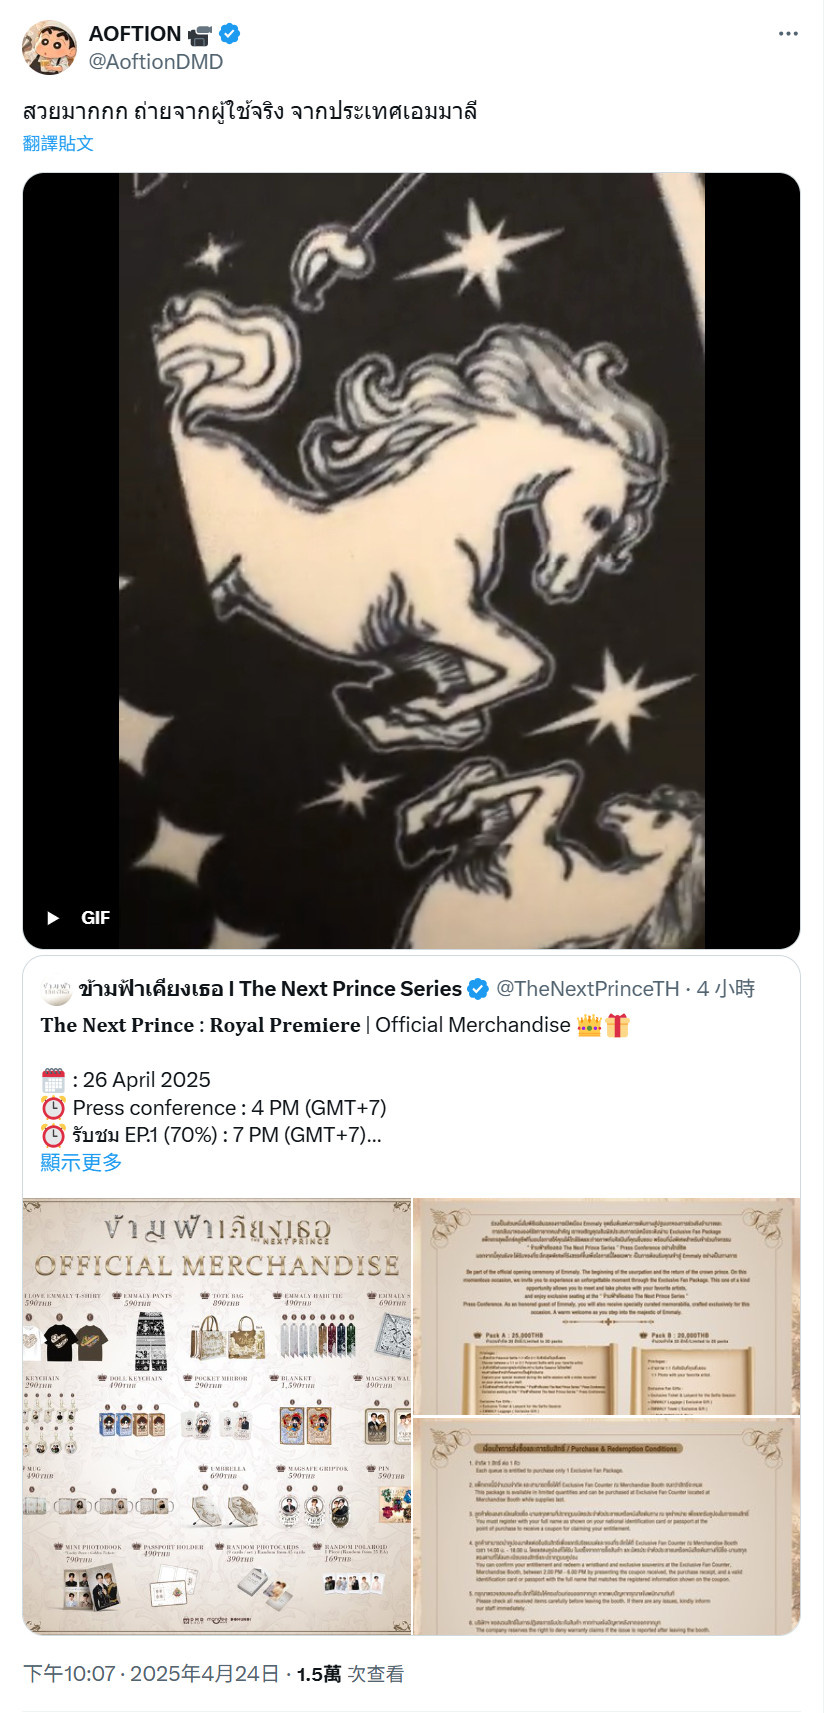Open the post timestamp 2025年4月24日
This screenshot has height=1713, width=826.
tap(204, 1674)
